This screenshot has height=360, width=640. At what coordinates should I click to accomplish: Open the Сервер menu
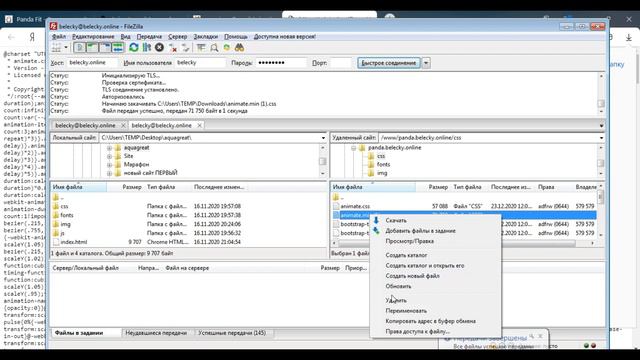[x=178, y=37]
